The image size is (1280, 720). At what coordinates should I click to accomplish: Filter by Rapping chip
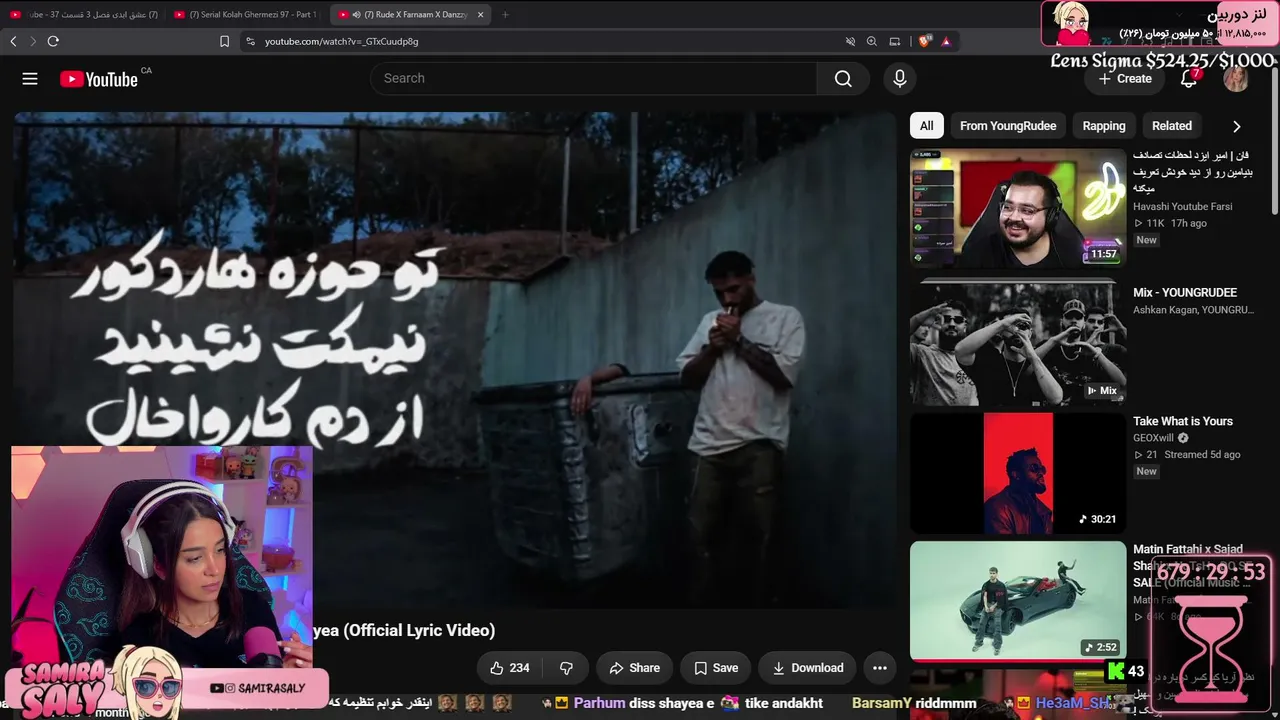point(1104,126)
